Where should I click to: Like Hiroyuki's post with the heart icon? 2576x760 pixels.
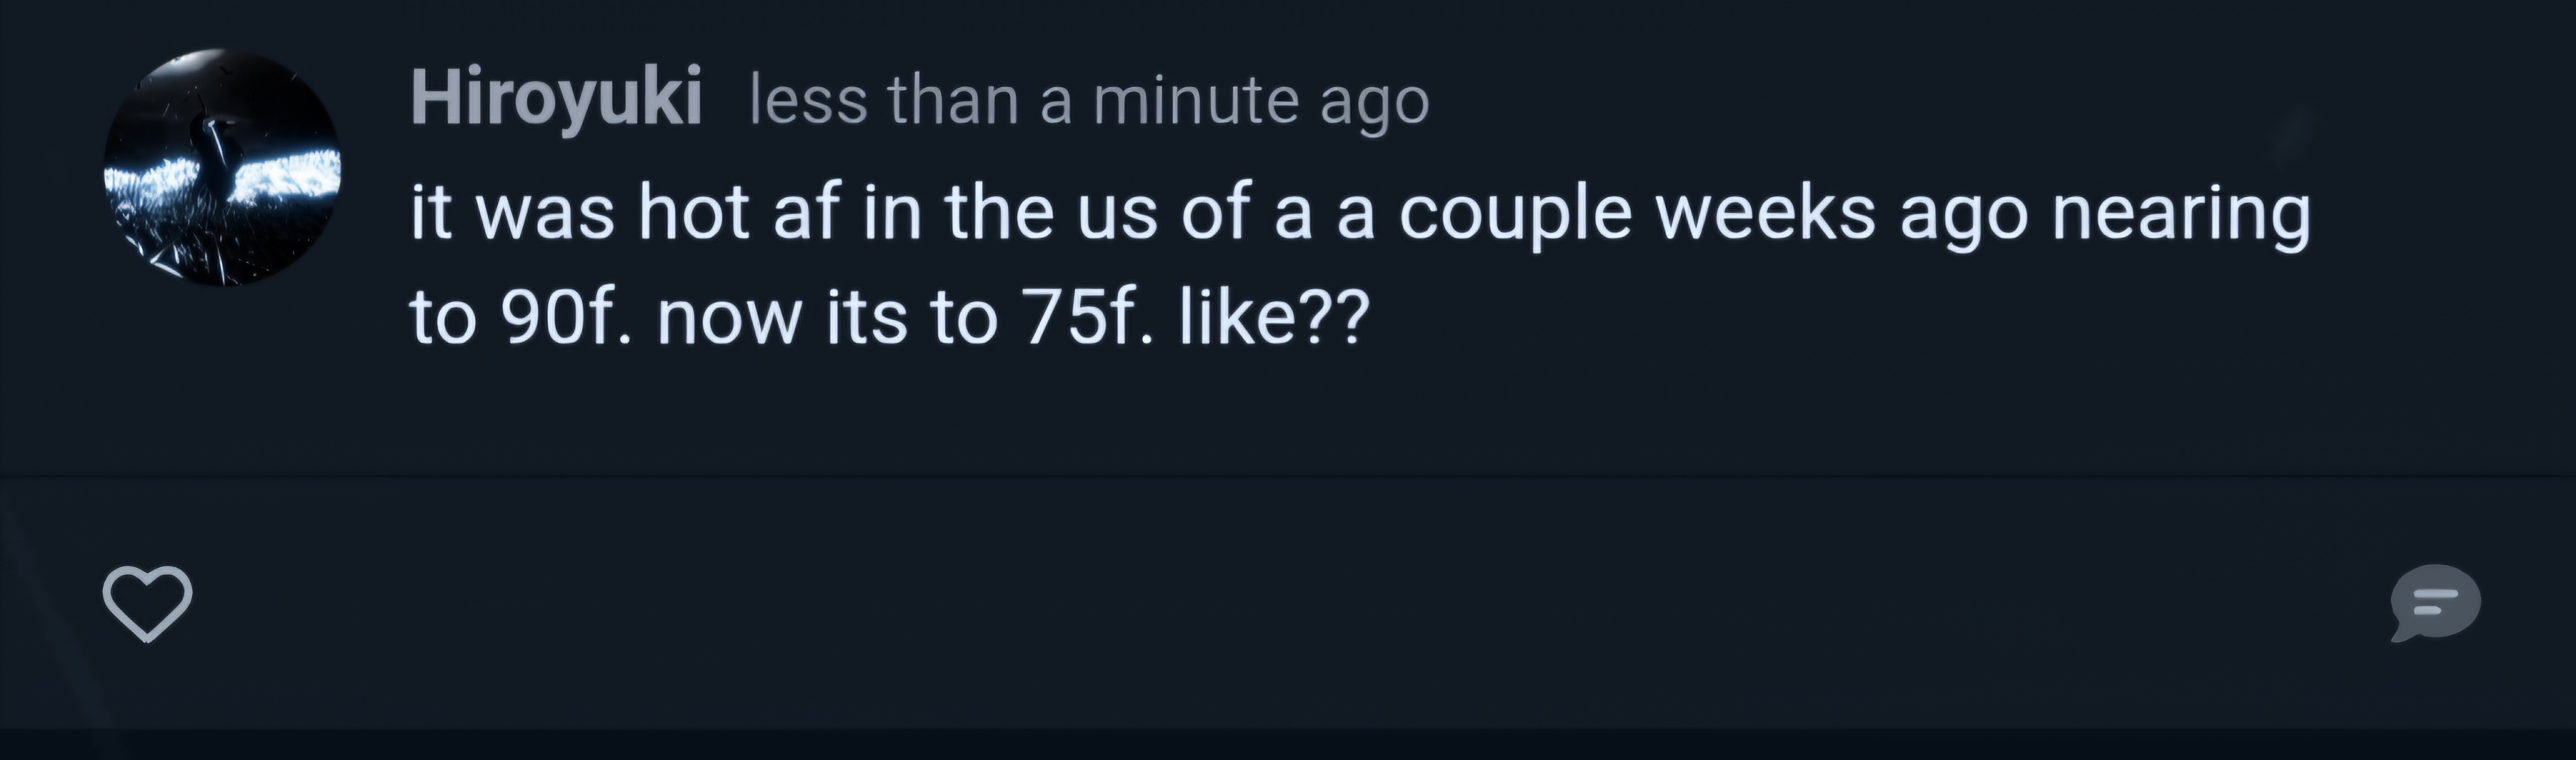pyautogui.click(x=147, y=602)
